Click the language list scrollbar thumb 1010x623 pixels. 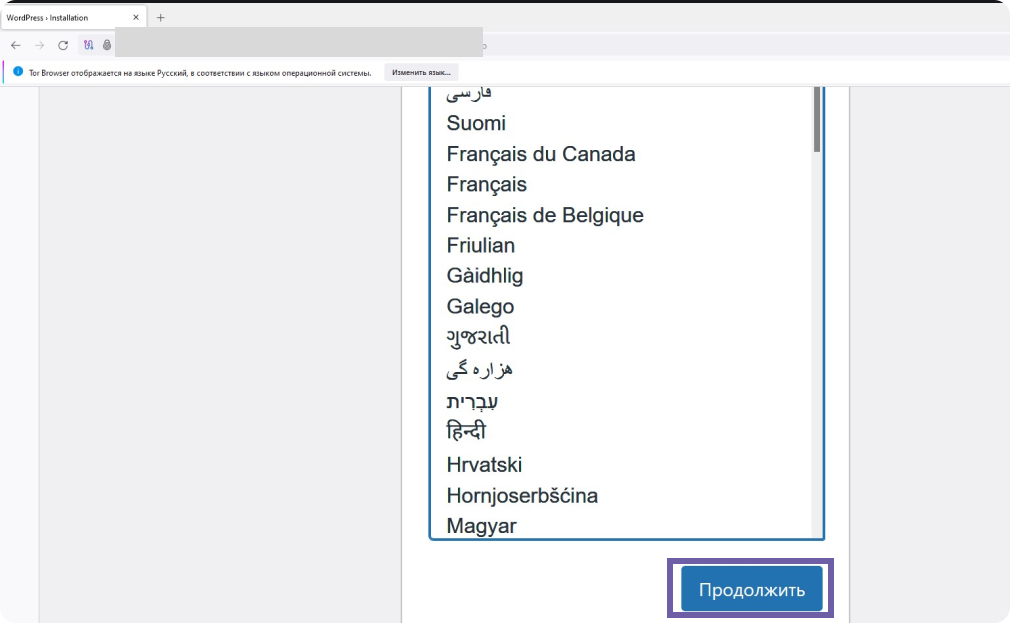point(817,118)
